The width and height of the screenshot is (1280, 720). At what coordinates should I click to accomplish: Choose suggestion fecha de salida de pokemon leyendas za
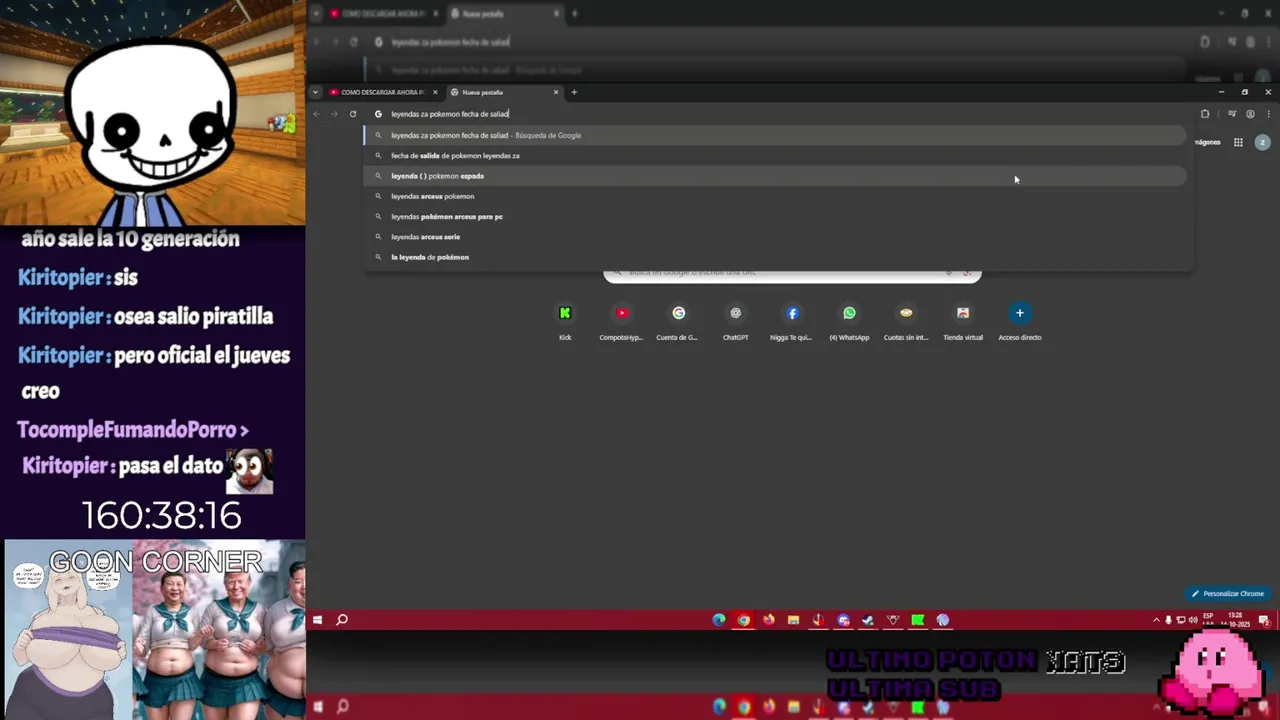click(775, 156)
